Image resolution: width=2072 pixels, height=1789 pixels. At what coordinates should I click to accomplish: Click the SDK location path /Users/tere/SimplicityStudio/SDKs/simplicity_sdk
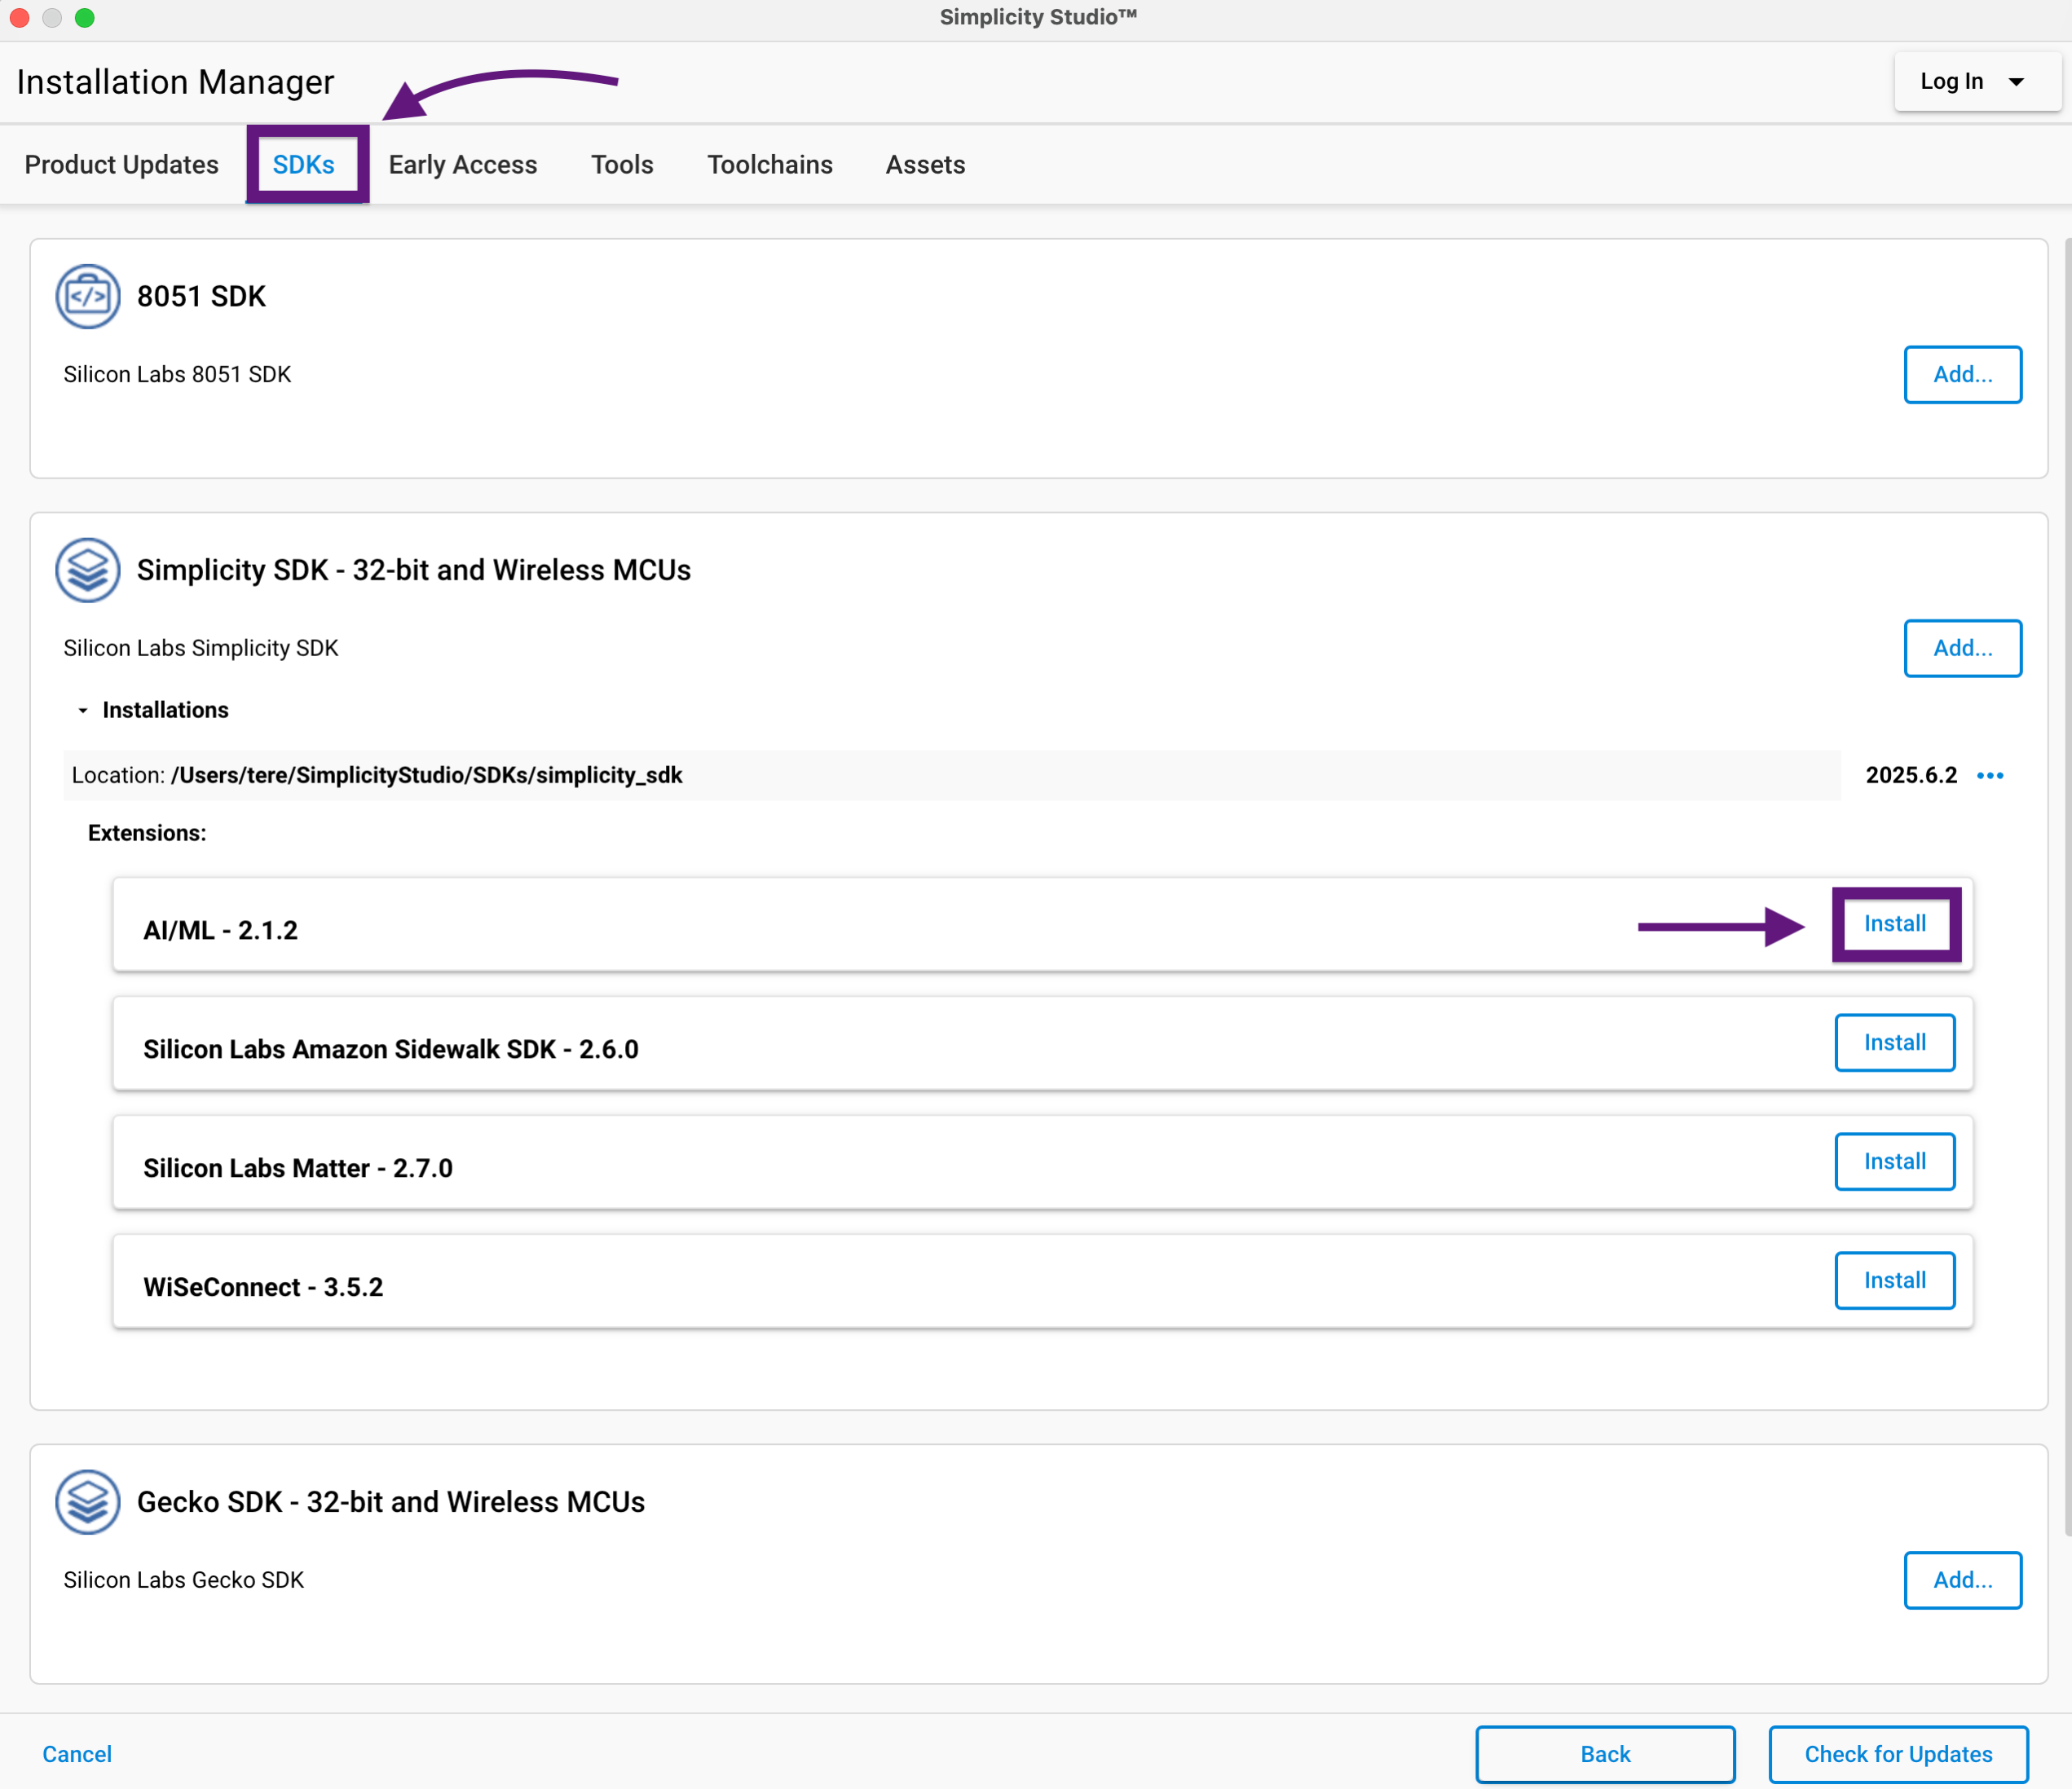tap(427, 776)
